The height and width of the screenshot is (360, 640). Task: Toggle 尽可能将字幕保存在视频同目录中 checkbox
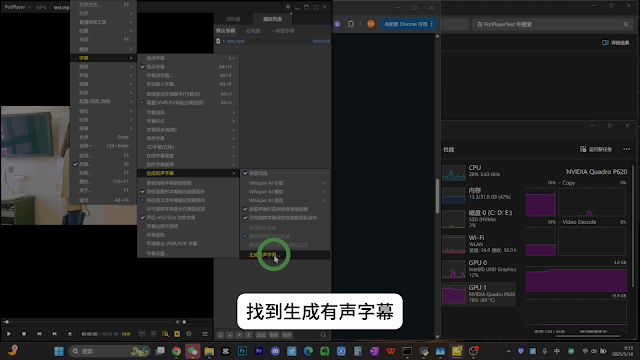(x=285, y=218)
